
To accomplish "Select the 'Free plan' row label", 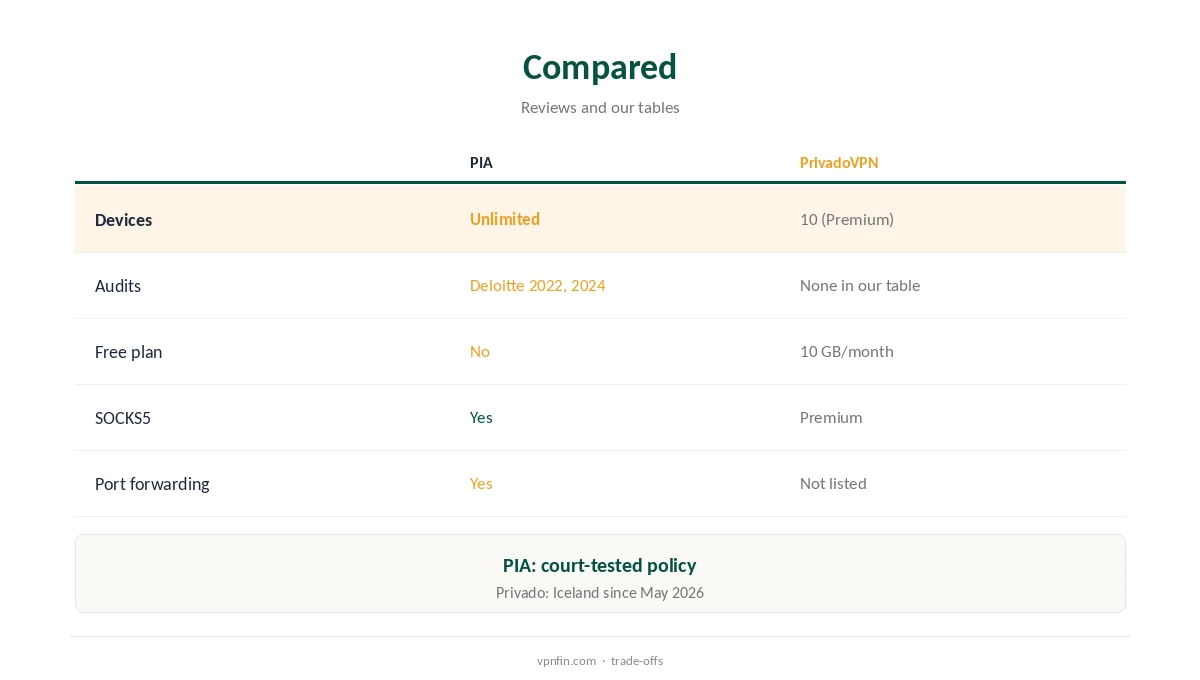I will click(x=128, y=352).
